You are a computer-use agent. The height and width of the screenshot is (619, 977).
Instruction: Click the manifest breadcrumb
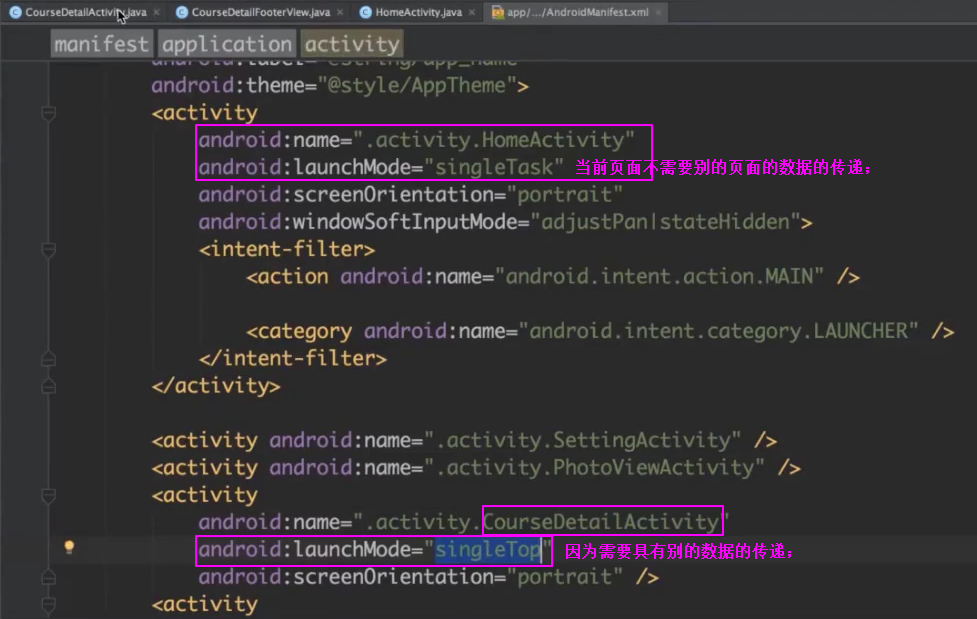click(102, 44)
